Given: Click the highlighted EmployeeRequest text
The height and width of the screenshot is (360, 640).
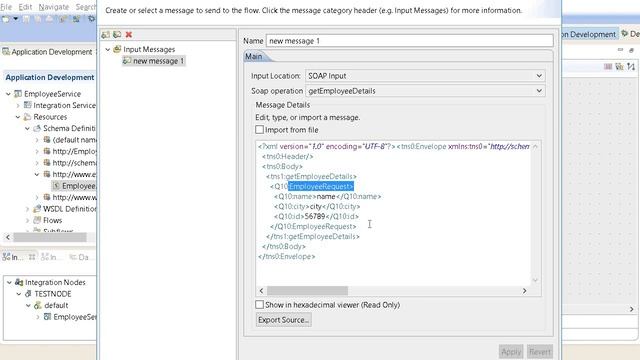Looking at the screenshot, I should 321,187.
